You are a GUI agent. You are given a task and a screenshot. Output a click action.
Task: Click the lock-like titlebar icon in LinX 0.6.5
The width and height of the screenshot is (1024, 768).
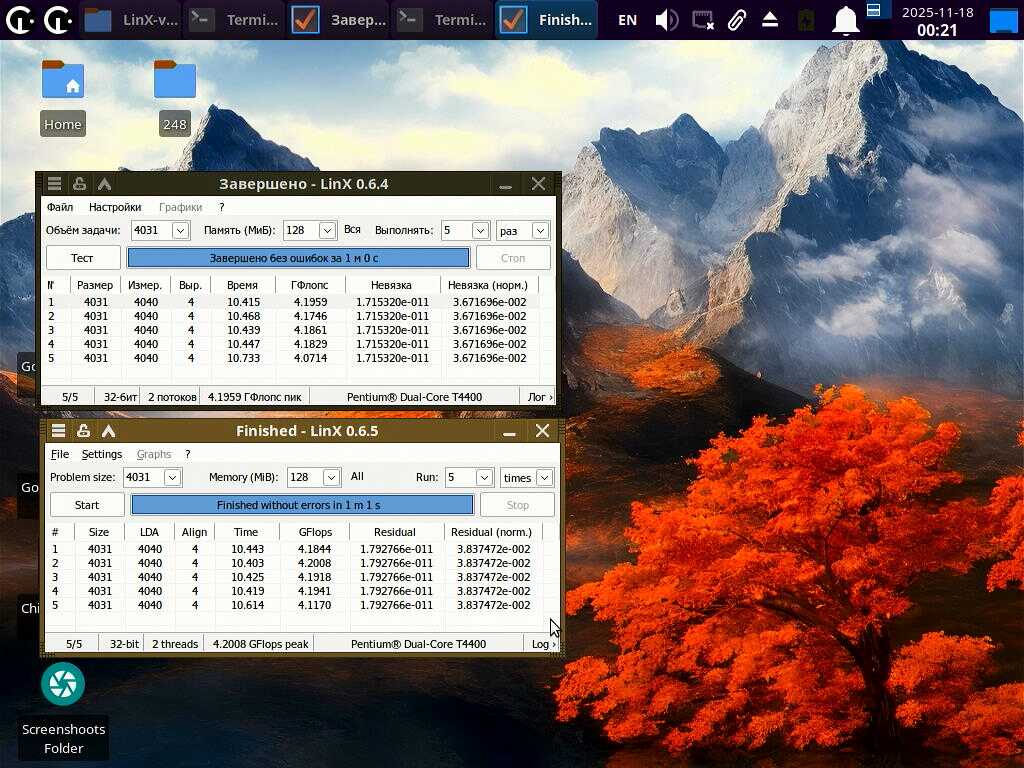[84, 431]
